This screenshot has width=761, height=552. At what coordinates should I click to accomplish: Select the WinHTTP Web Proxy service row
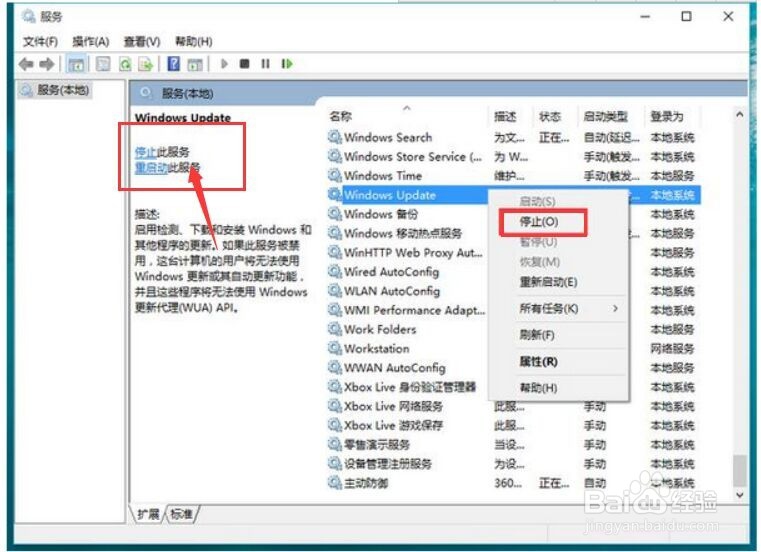coord(513,252)
